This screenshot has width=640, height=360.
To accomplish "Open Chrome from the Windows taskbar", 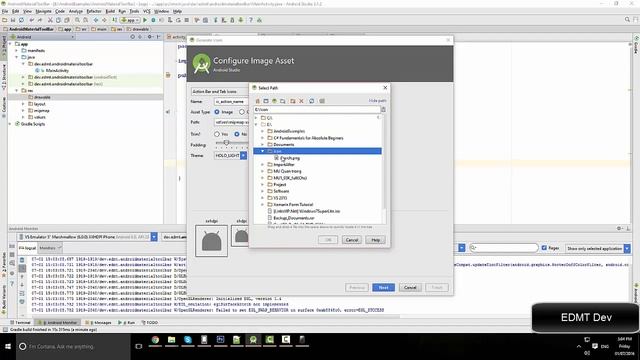I will (155, 340).
